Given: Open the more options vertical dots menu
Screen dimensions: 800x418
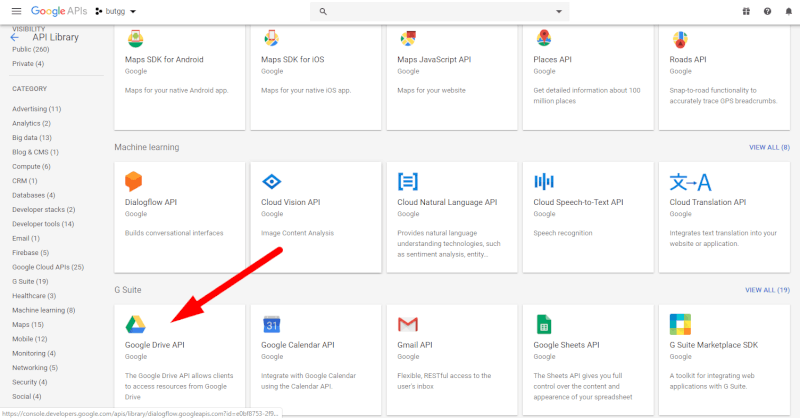Looking at the screenshot, I should point(787,11).
